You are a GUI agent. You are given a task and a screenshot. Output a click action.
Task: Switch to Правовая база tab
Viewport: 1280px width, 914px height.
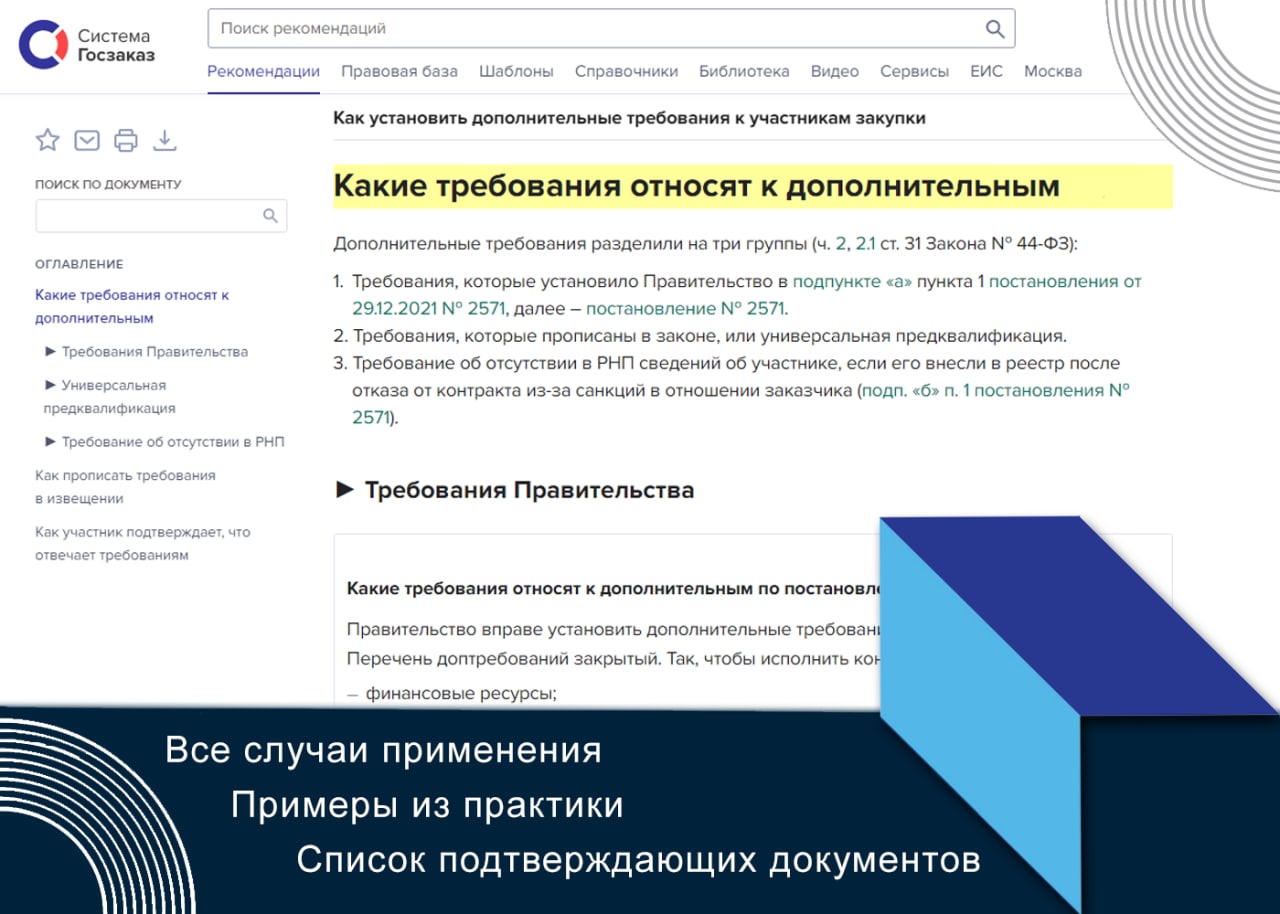point(399,71)
